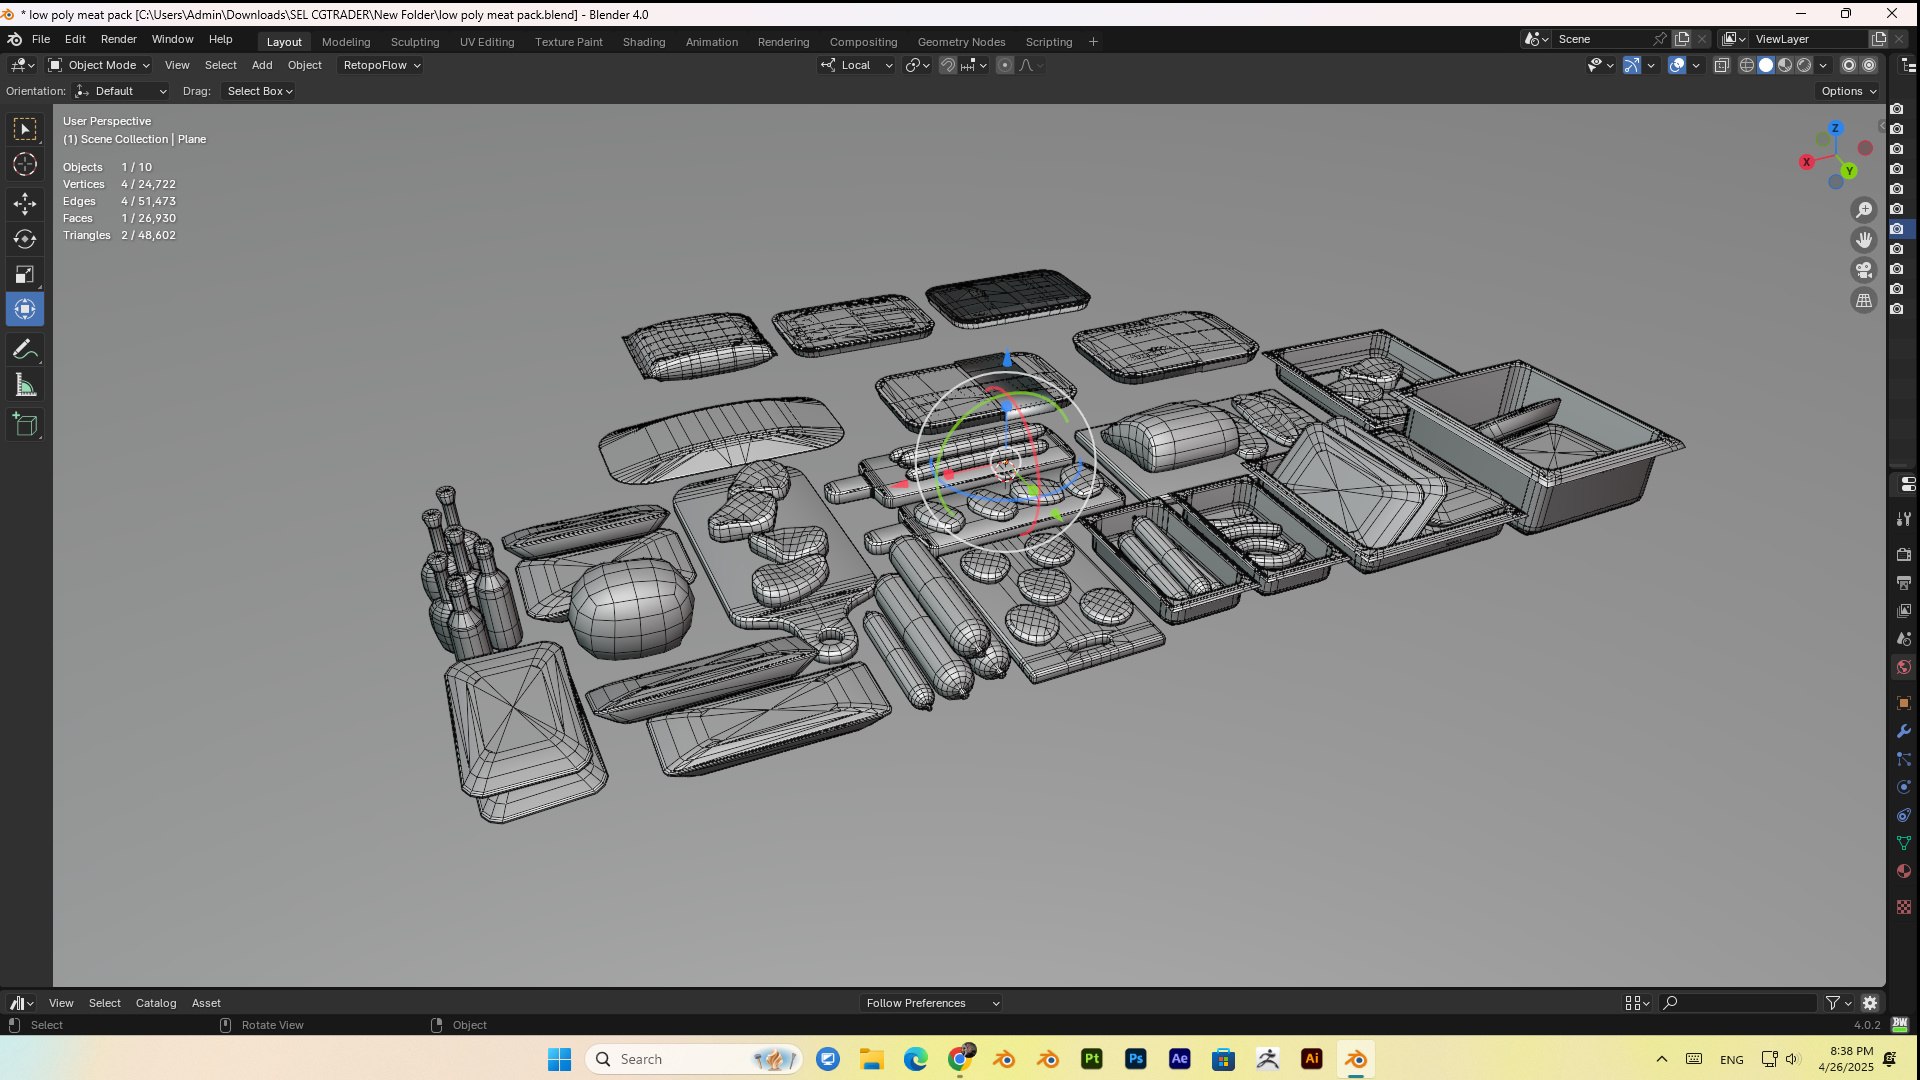Open Modifiers wrench properties tab
1920x1080 pixels.
(1904, 731)
